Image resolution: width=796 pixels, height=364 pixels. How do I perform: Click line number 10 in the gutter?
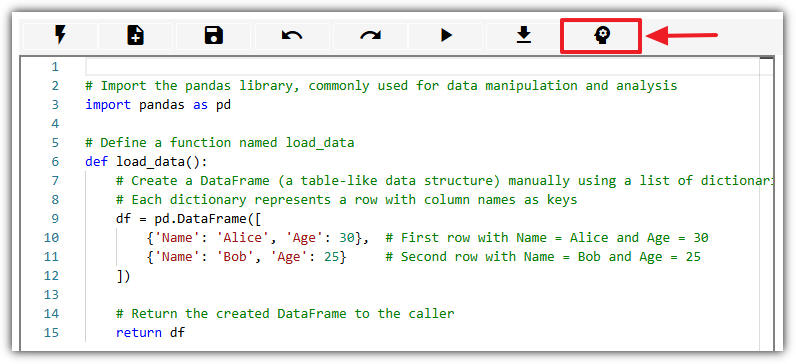click(51, 238)
